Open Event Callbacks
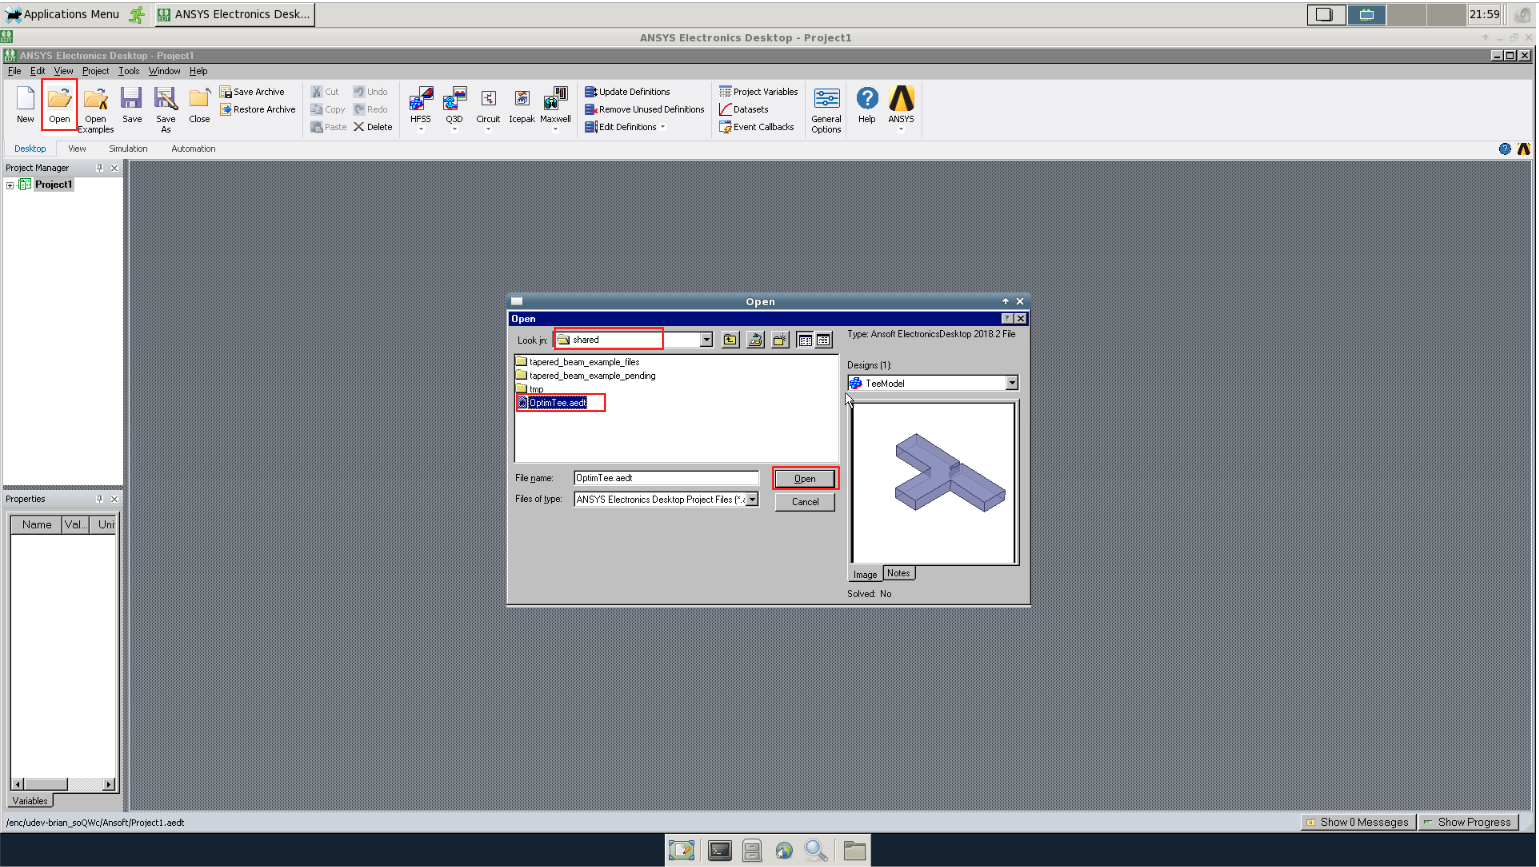Image resolution: width=1539 pixels, height=867 pixels. point(756,127)
